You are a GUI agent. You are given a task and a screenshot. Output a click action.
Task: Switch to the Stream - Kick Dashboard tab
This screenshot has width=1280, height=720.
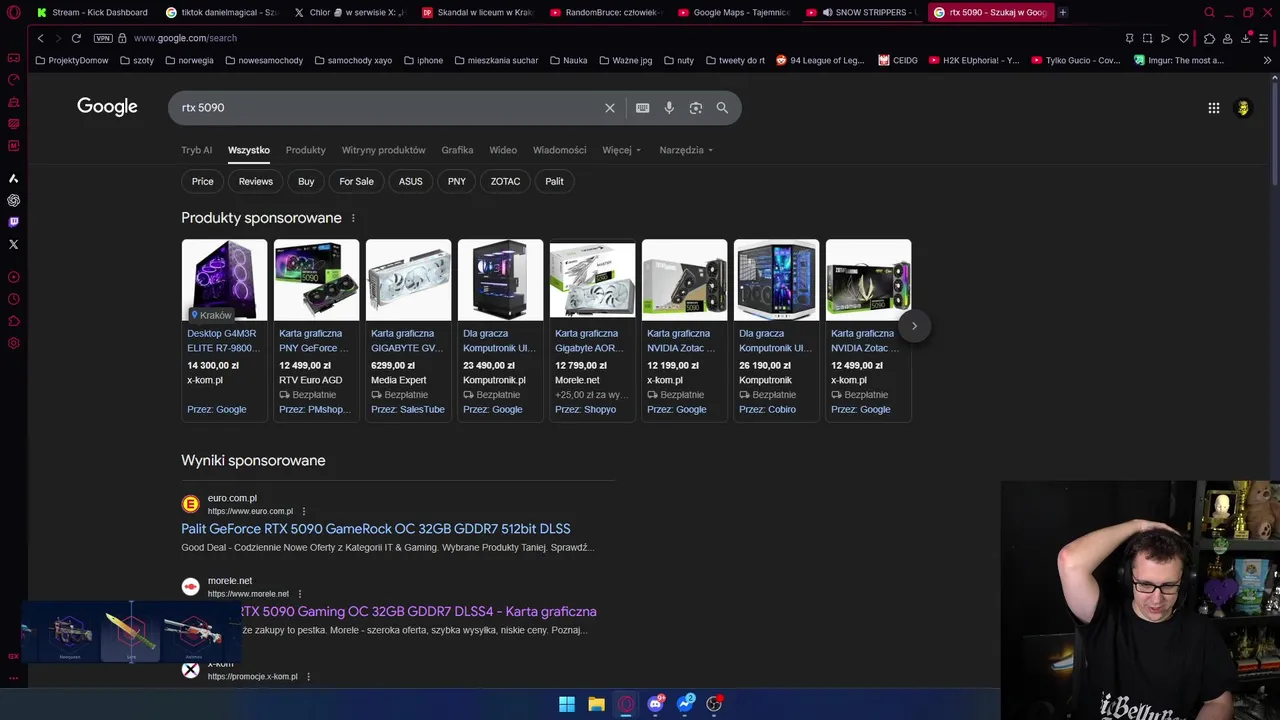pyautogui.click(x=92, y=12)
